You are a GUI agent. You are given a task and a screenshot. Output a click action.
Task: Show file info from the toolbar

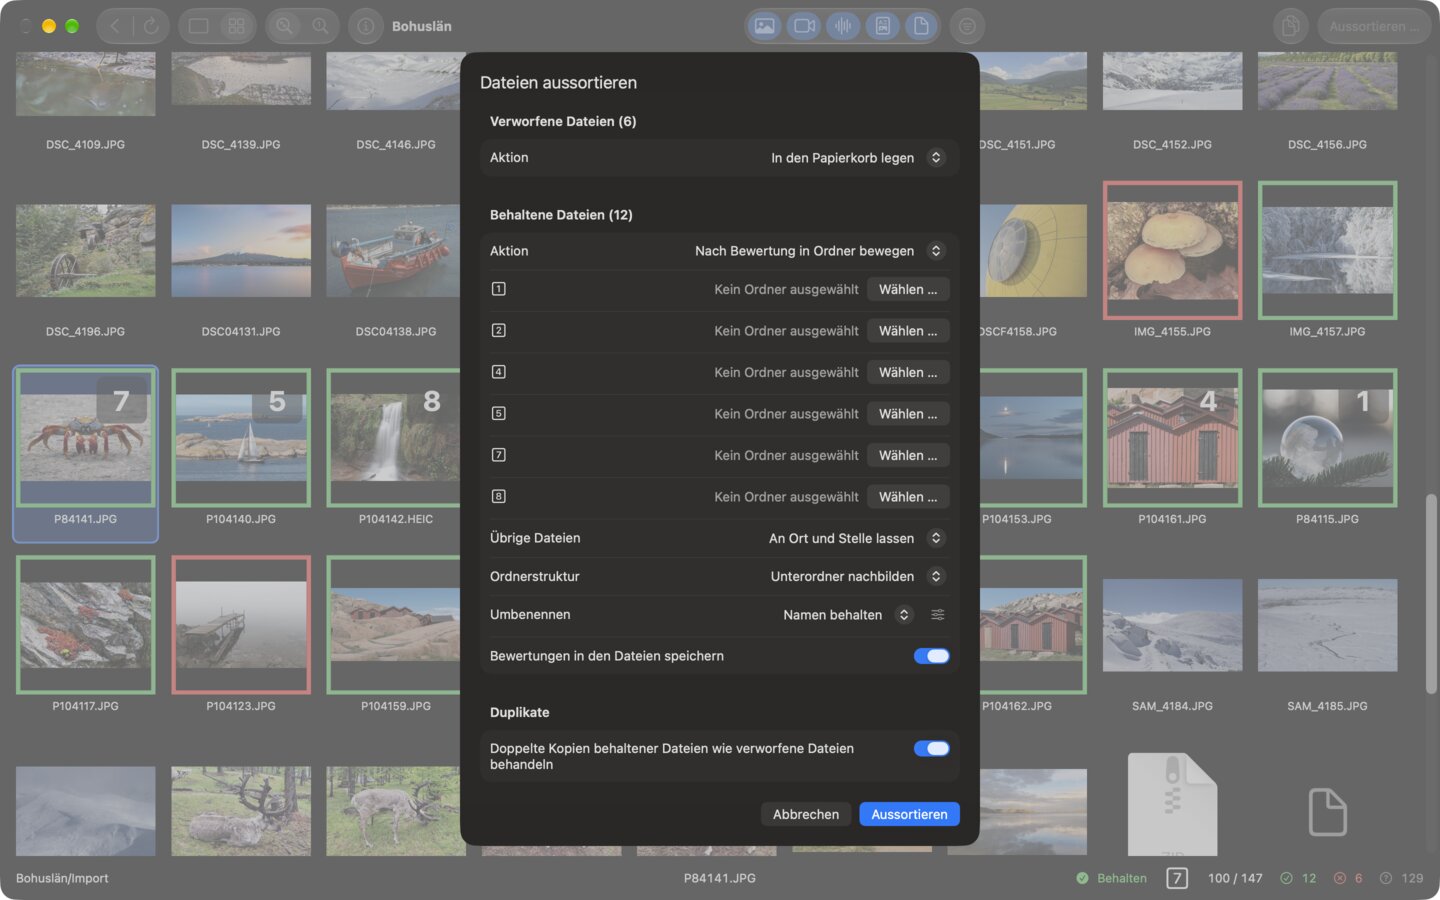click(x=366, y=26)
